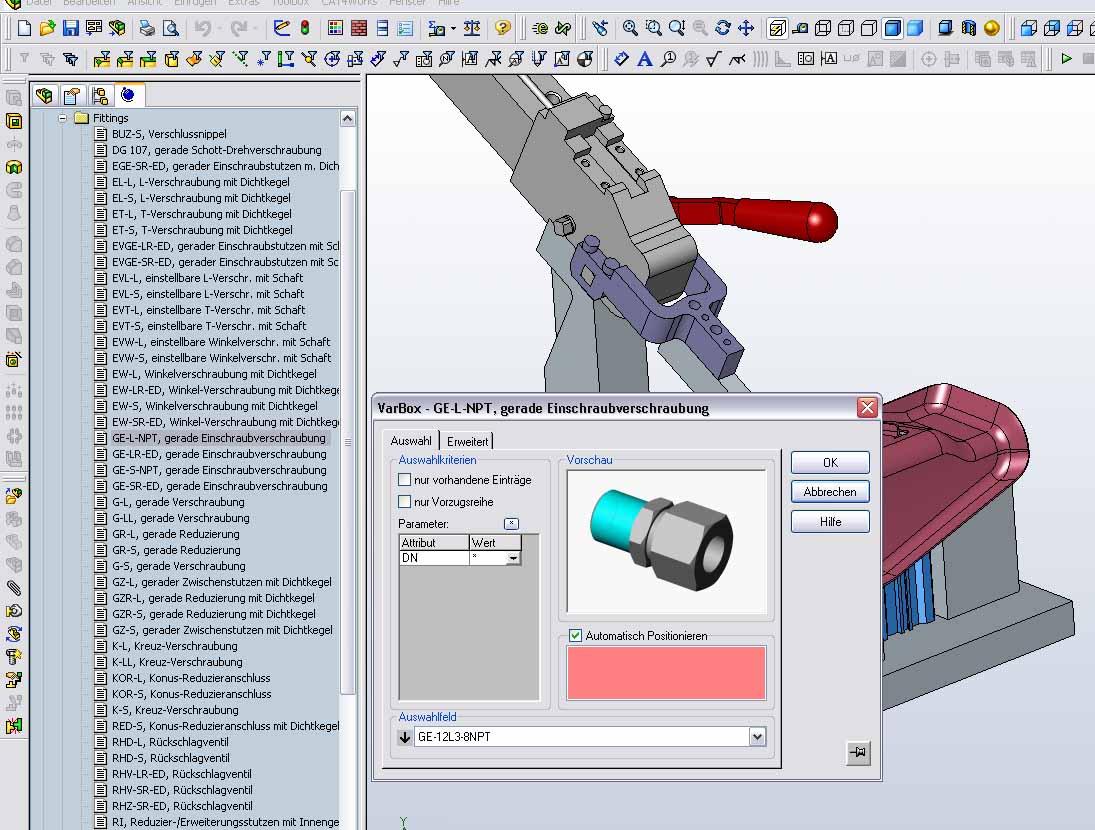Click the green play macro icon

click(x=1066, y=59)
